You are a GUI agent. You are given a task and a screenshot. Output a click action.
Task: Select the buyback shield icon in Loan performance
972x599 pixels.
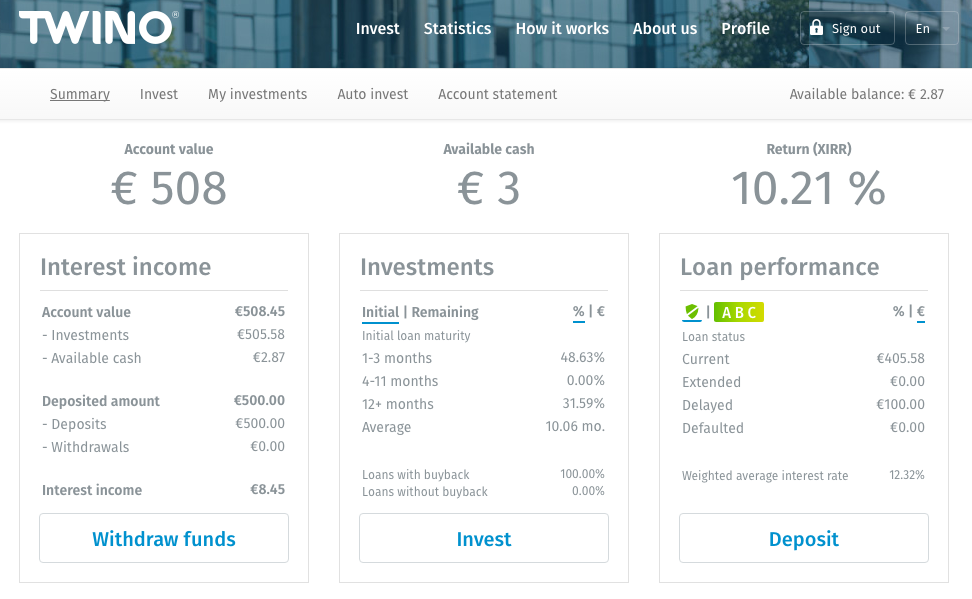tap(691, 312)
